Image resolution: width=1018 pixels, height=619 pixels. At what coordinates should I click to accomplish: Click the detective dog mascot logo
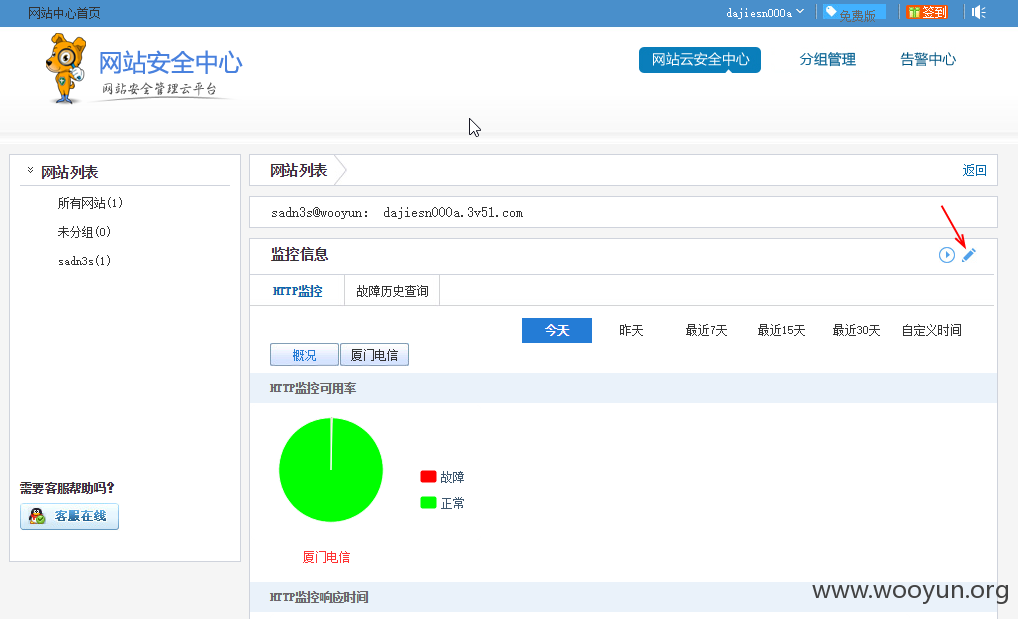(x=66, y=69)
